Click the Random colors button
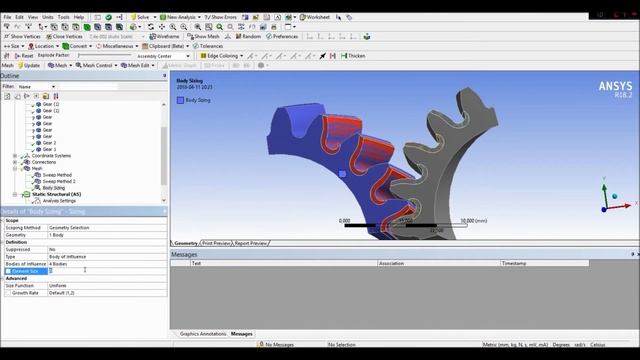The width and height of the screenshot is (640, 360). (248, 36)
